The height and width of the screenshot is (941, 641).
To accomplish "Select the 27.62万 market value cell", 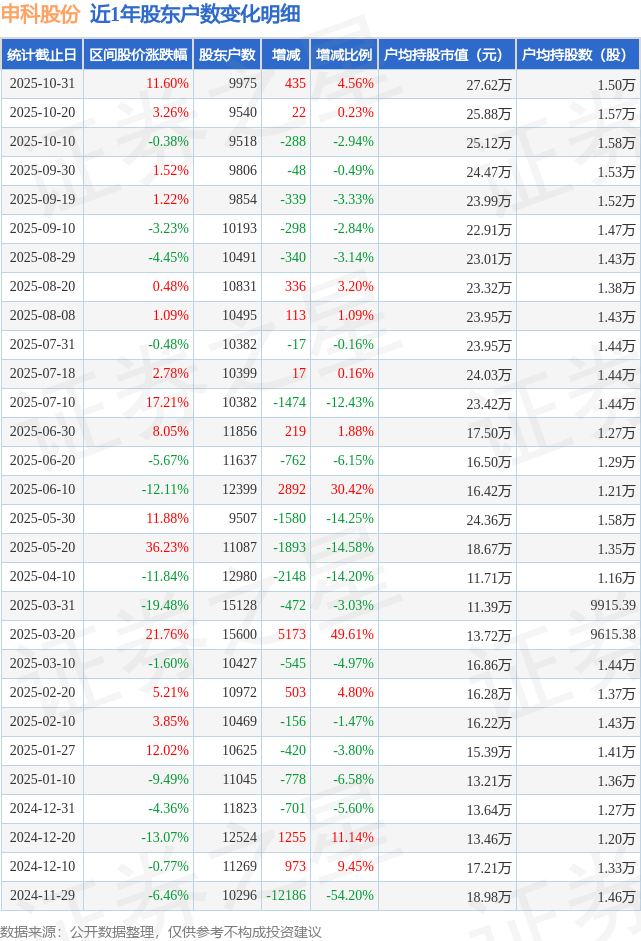I will [x=489, y=84].
